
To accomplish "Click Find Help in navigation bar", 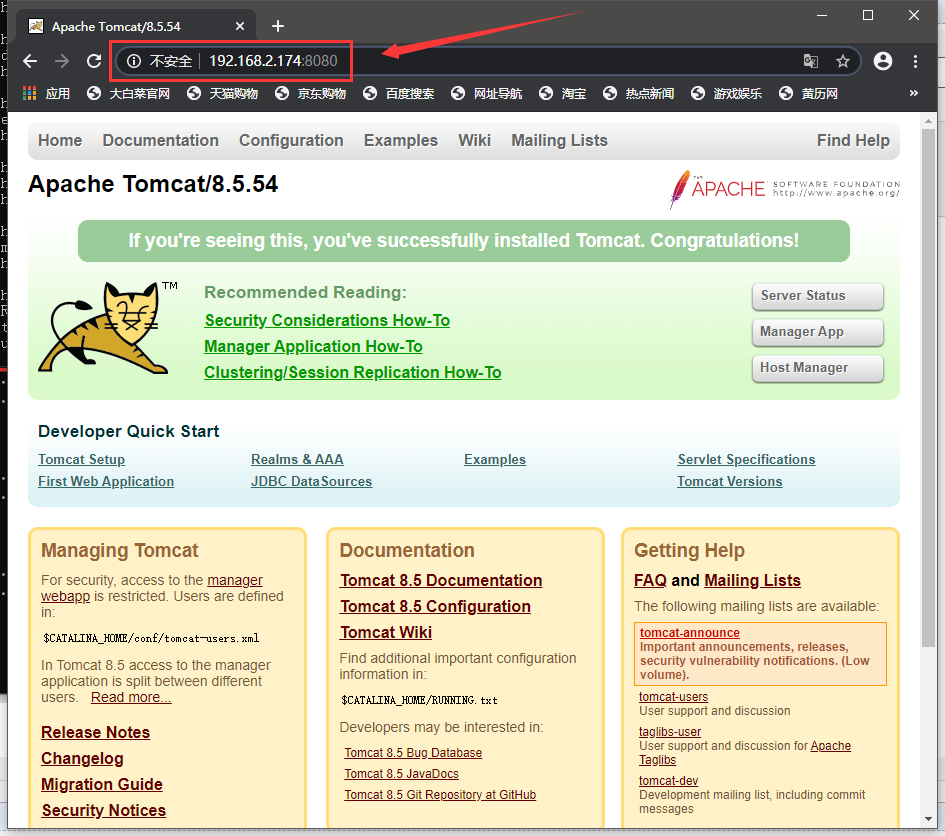I will coord(853,140).
